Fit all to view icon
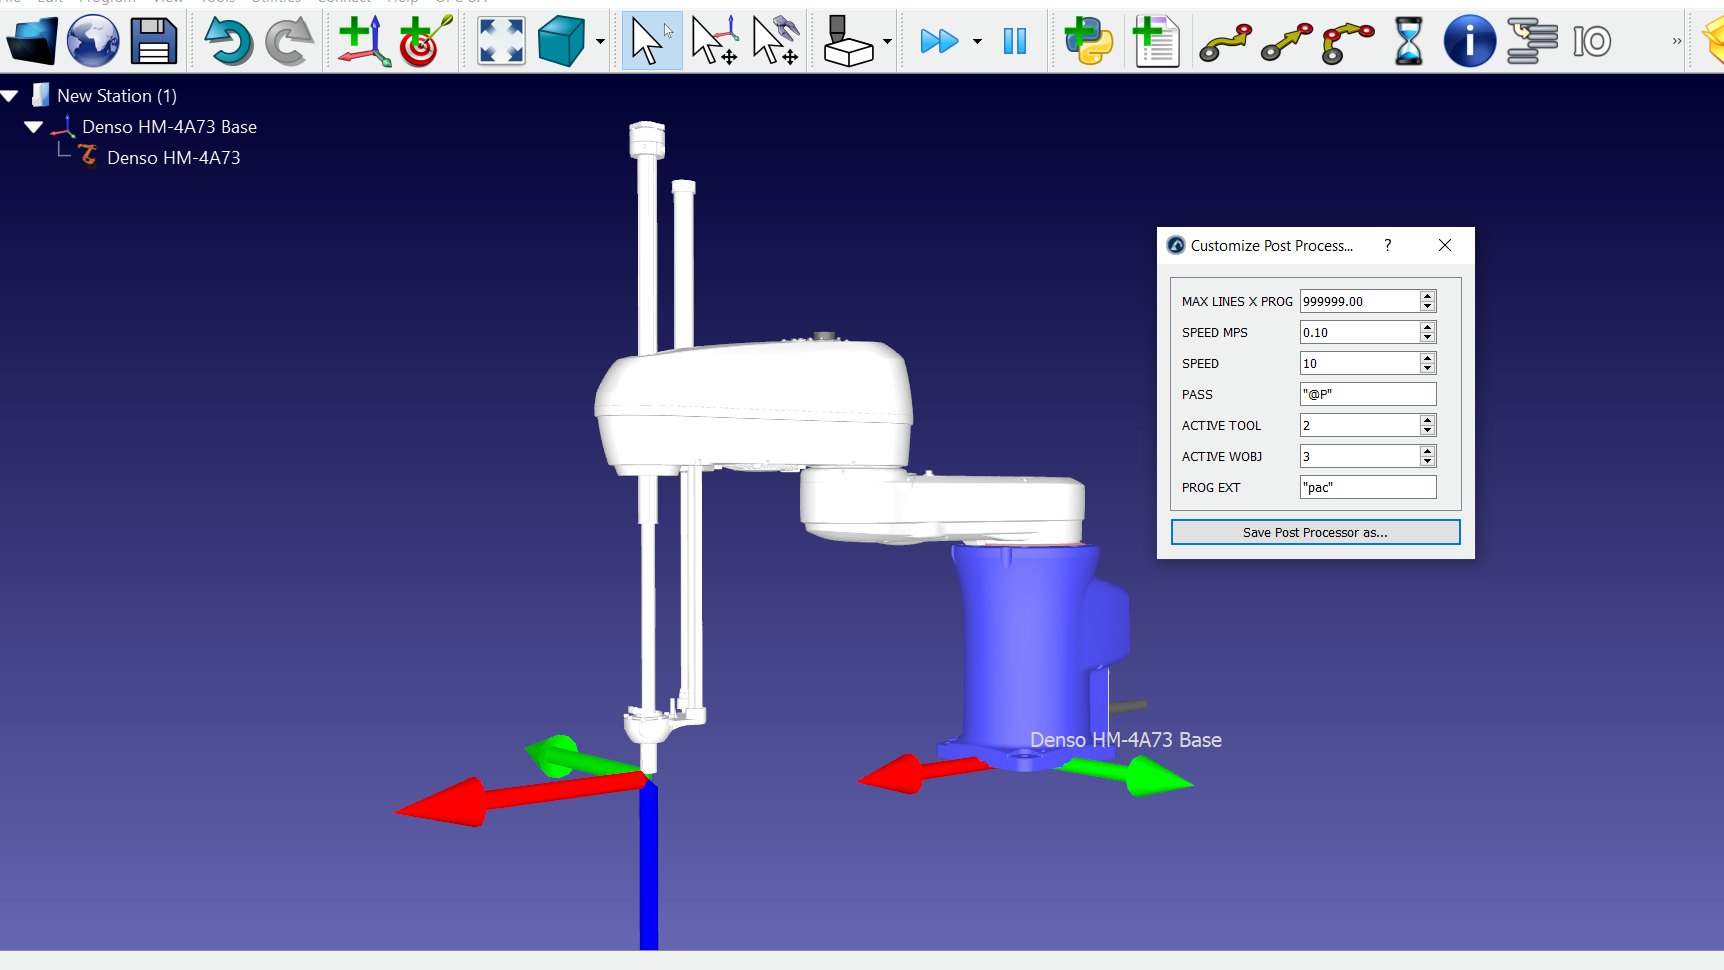Image resolution: width=1724 pixels, height=970 pixels. coord(501,41)
